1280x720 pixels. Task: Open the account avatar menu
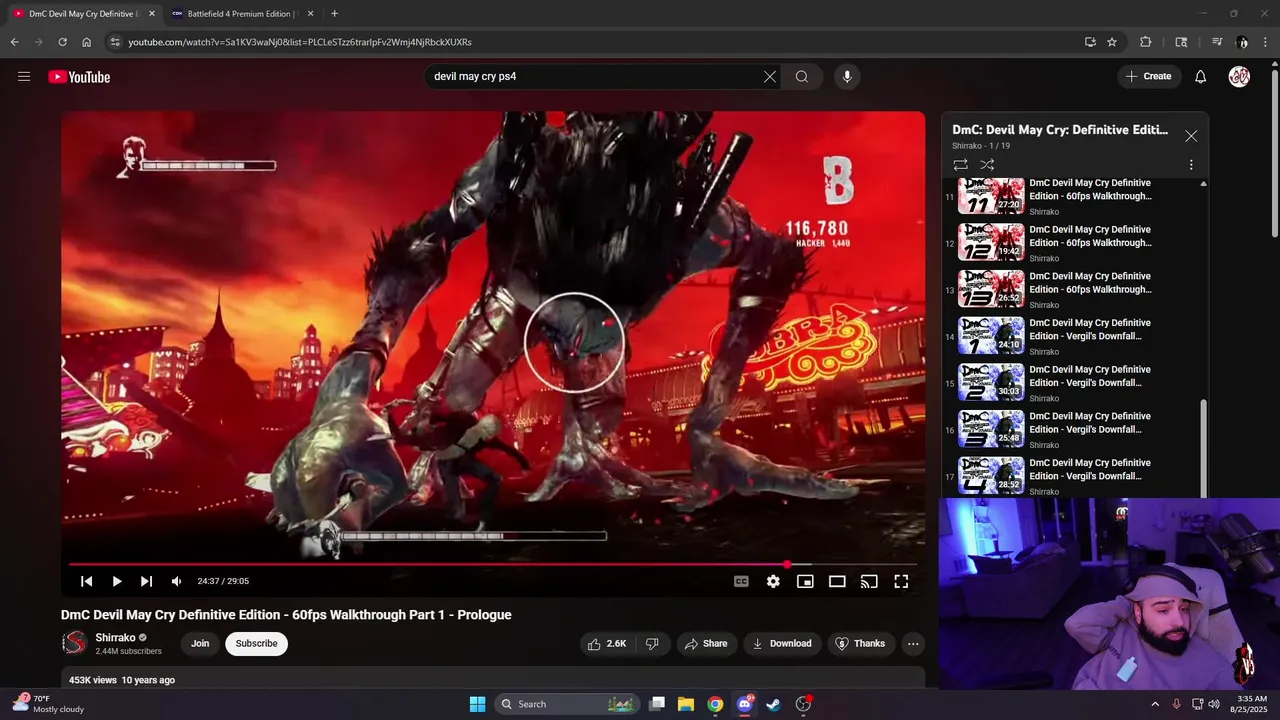(x=1239, y=76)
